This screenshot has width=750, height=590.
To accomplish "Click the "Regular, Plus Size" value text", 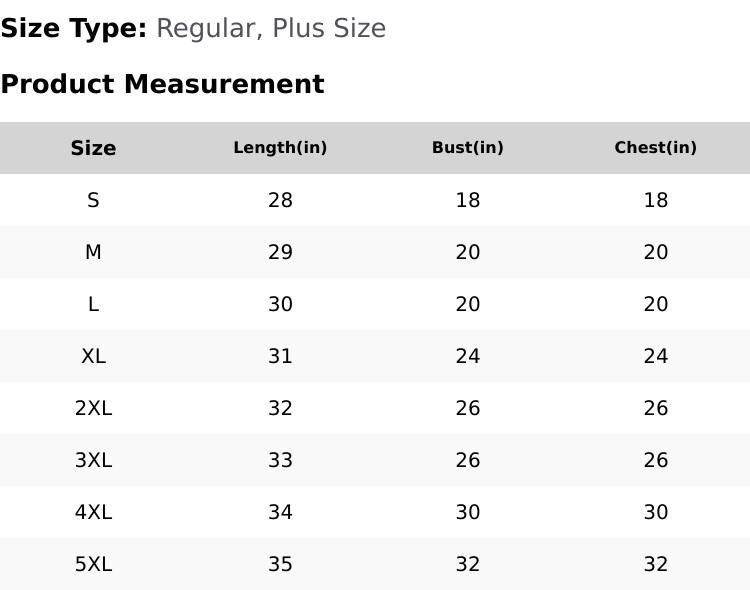I will [x=271, y=28].
